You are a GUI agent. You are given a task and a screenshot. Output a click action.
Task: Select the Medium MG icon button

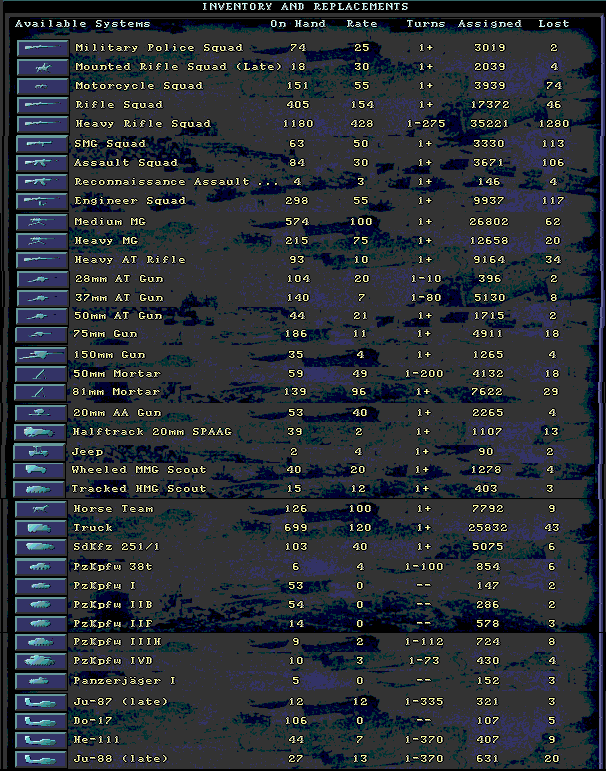pyautogui.click(x=42, y=222)
